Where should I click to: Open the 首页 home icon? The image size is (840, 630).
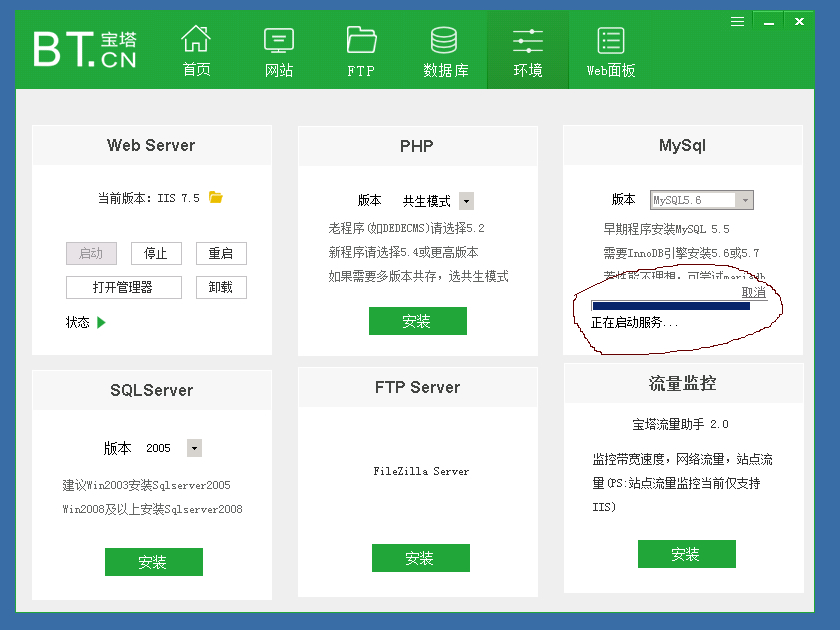pos(196,39)
